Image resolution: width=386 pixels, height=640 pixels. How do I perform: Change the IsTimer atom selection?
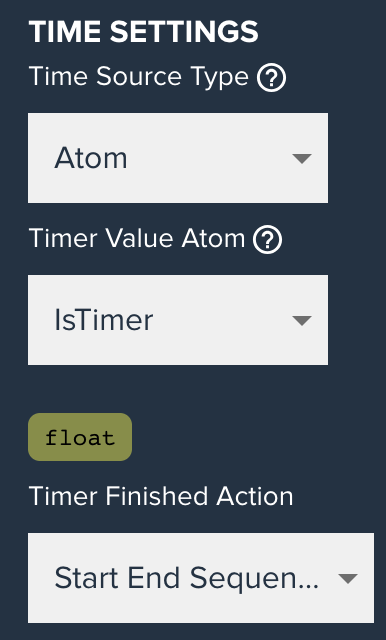(x=178, y=320)
